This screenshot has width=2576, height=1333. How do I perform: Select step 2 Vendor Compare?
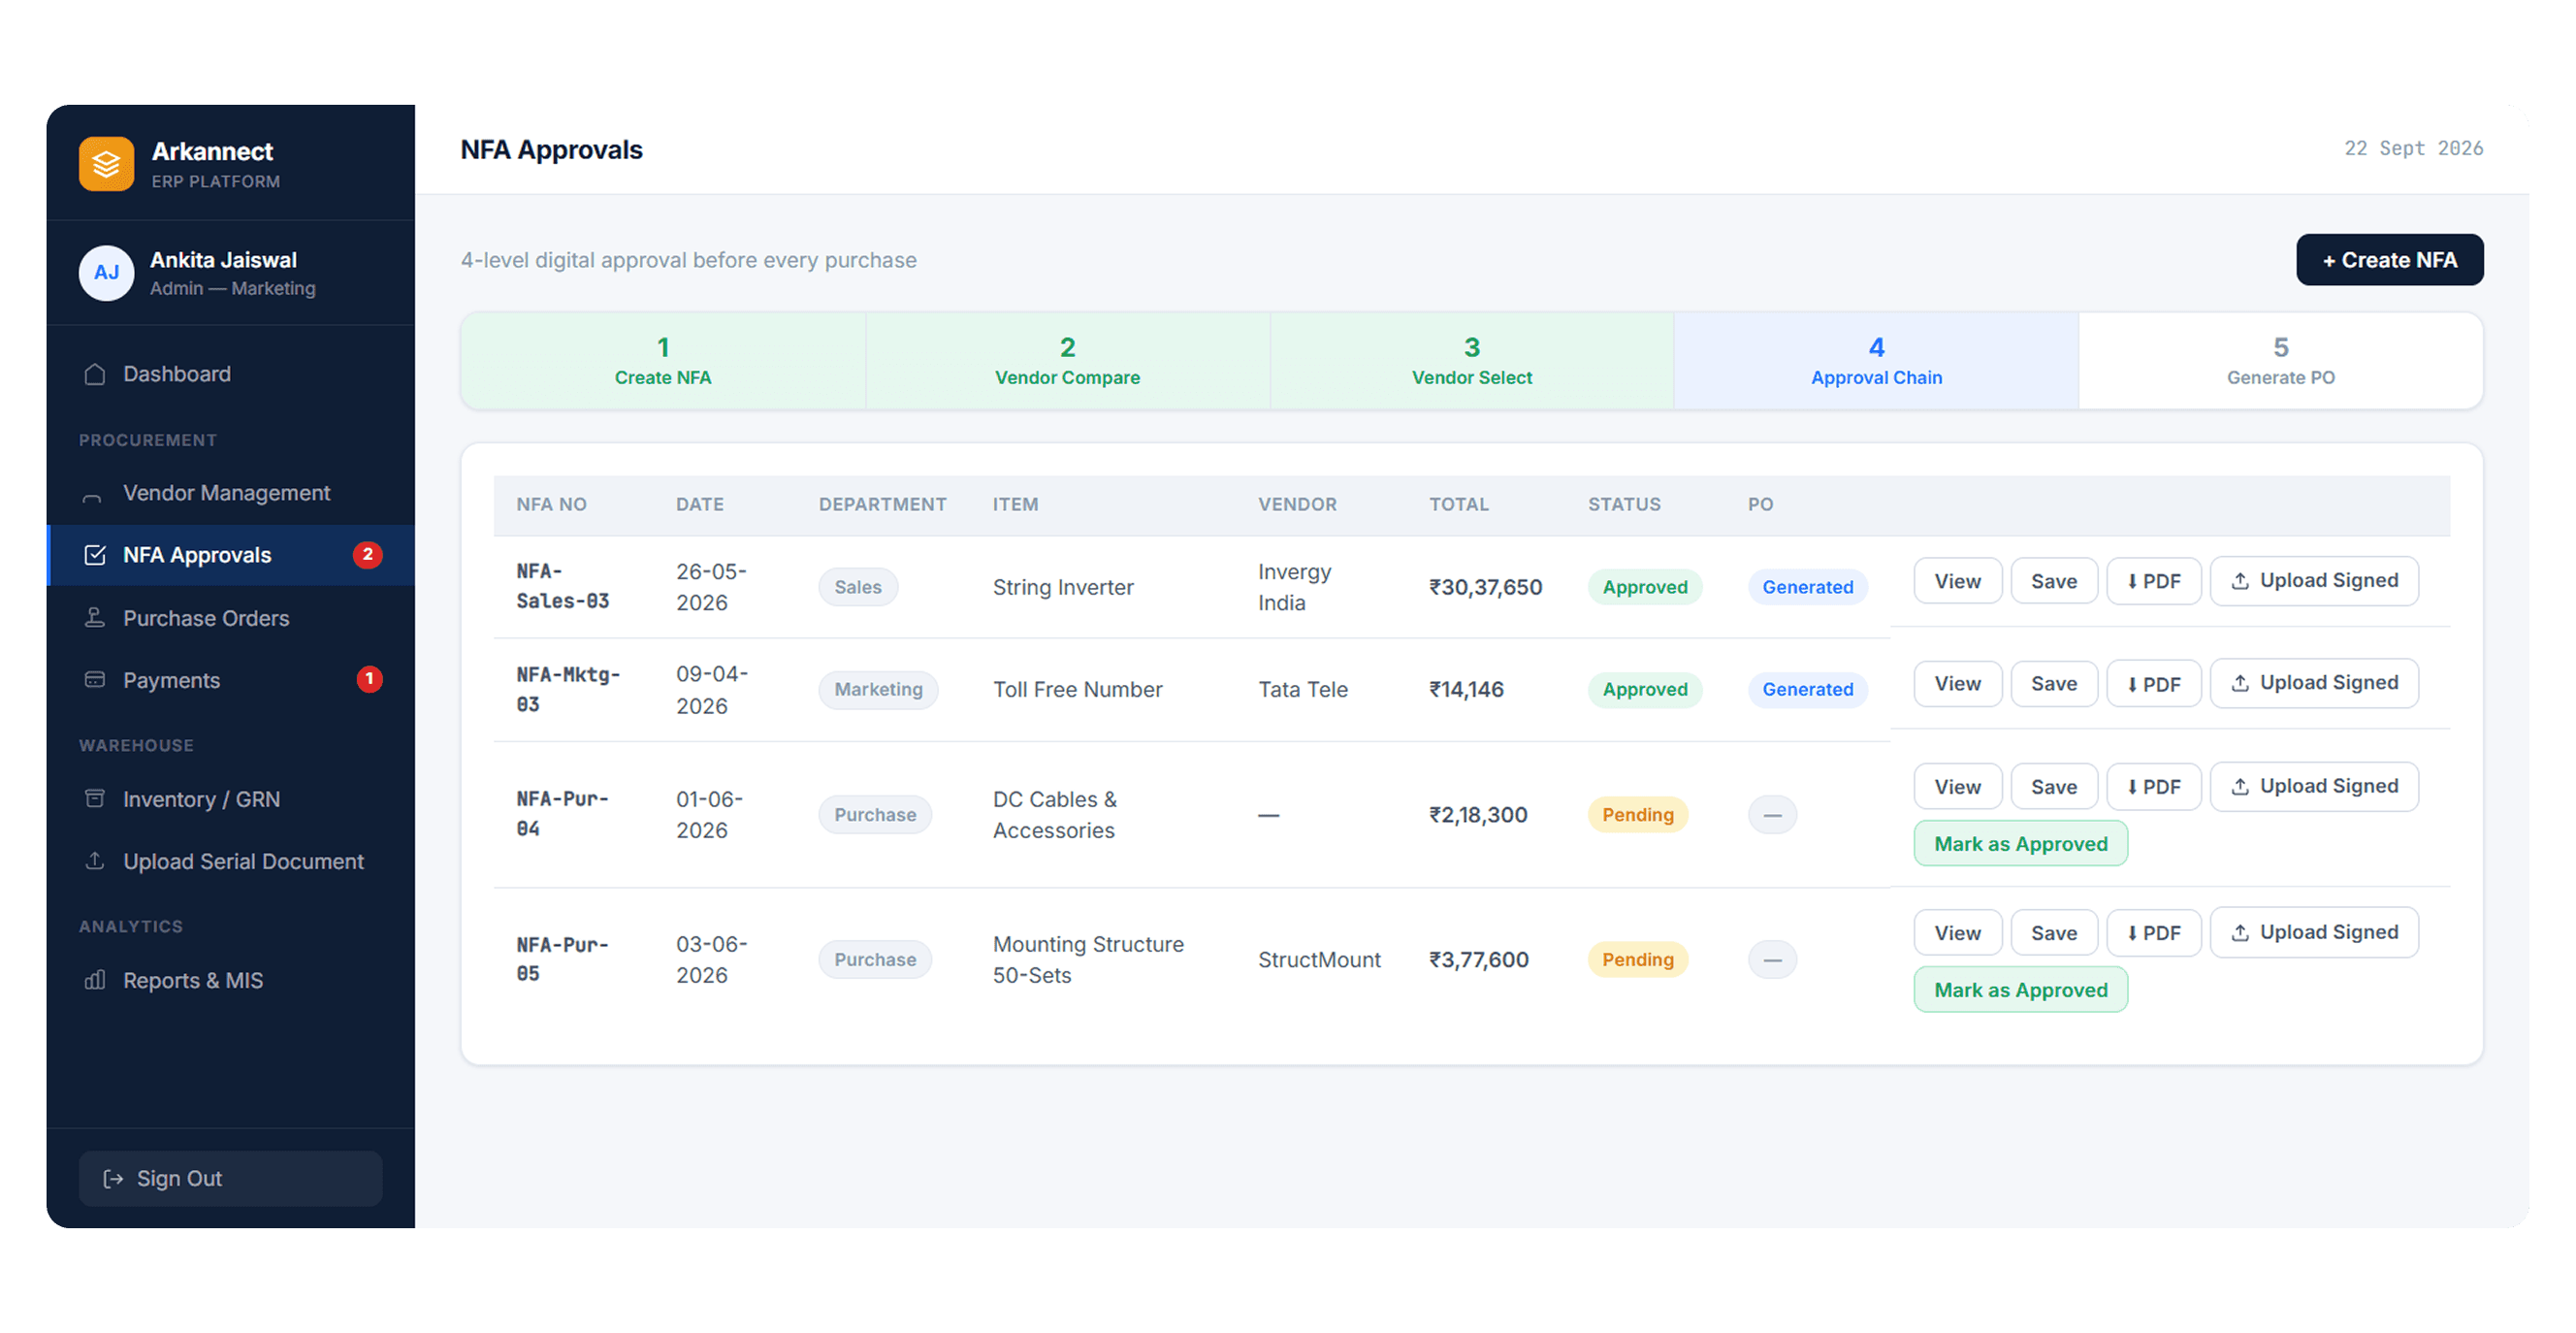1067,361
